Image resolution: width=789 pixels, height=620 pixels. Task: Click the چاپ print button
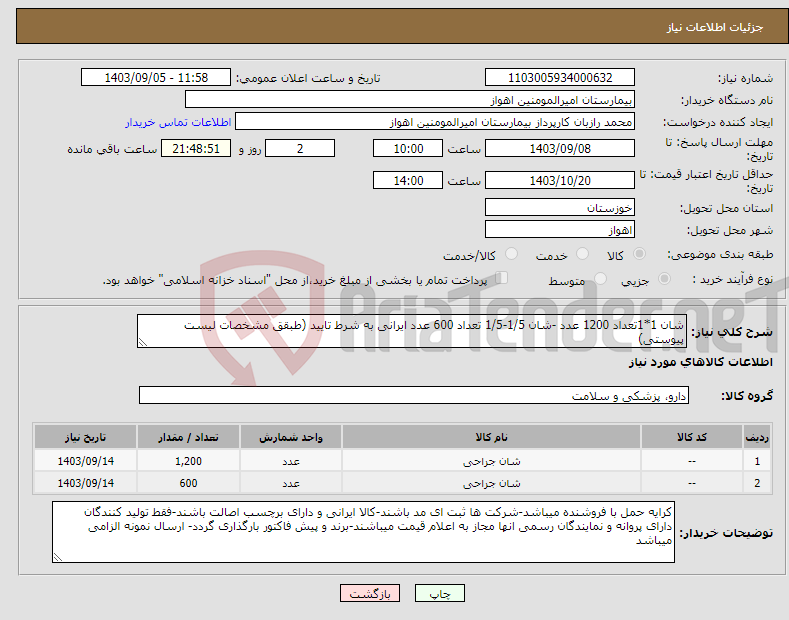[x=440, y=594]
